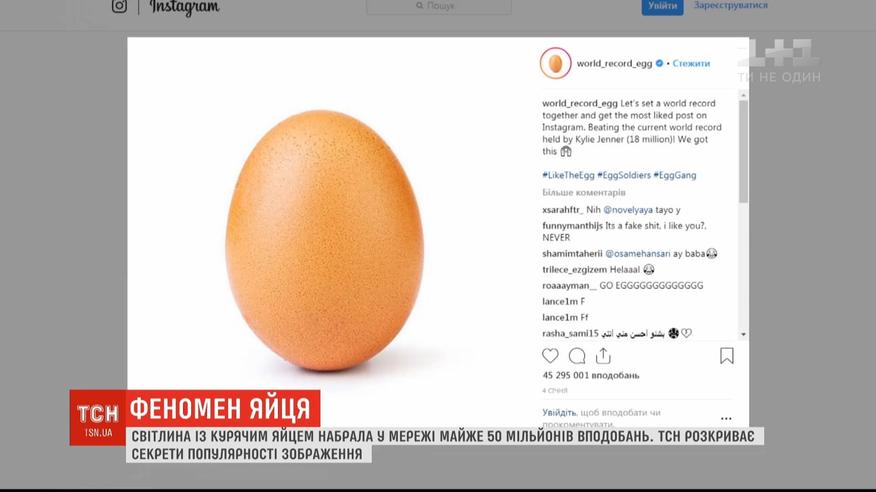
Task: Open the #EggGang hashtag link
Action: pos(675,175)
